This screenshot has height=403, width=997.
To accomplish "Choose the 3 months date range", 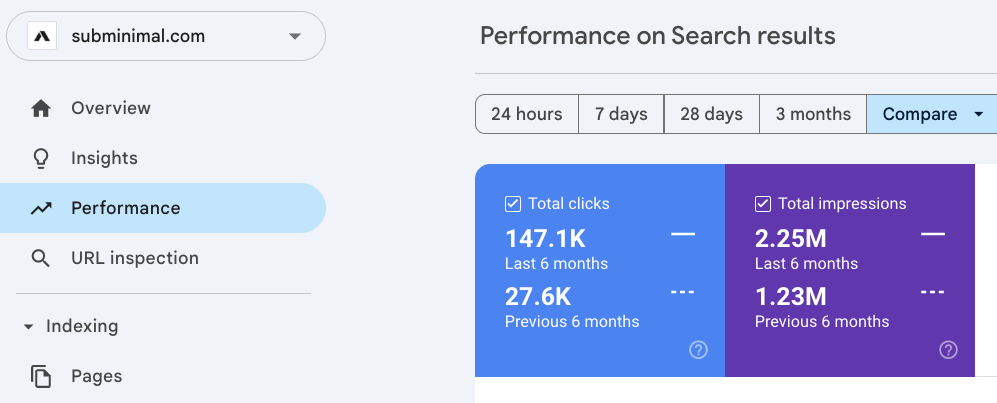I will point(813,114).
